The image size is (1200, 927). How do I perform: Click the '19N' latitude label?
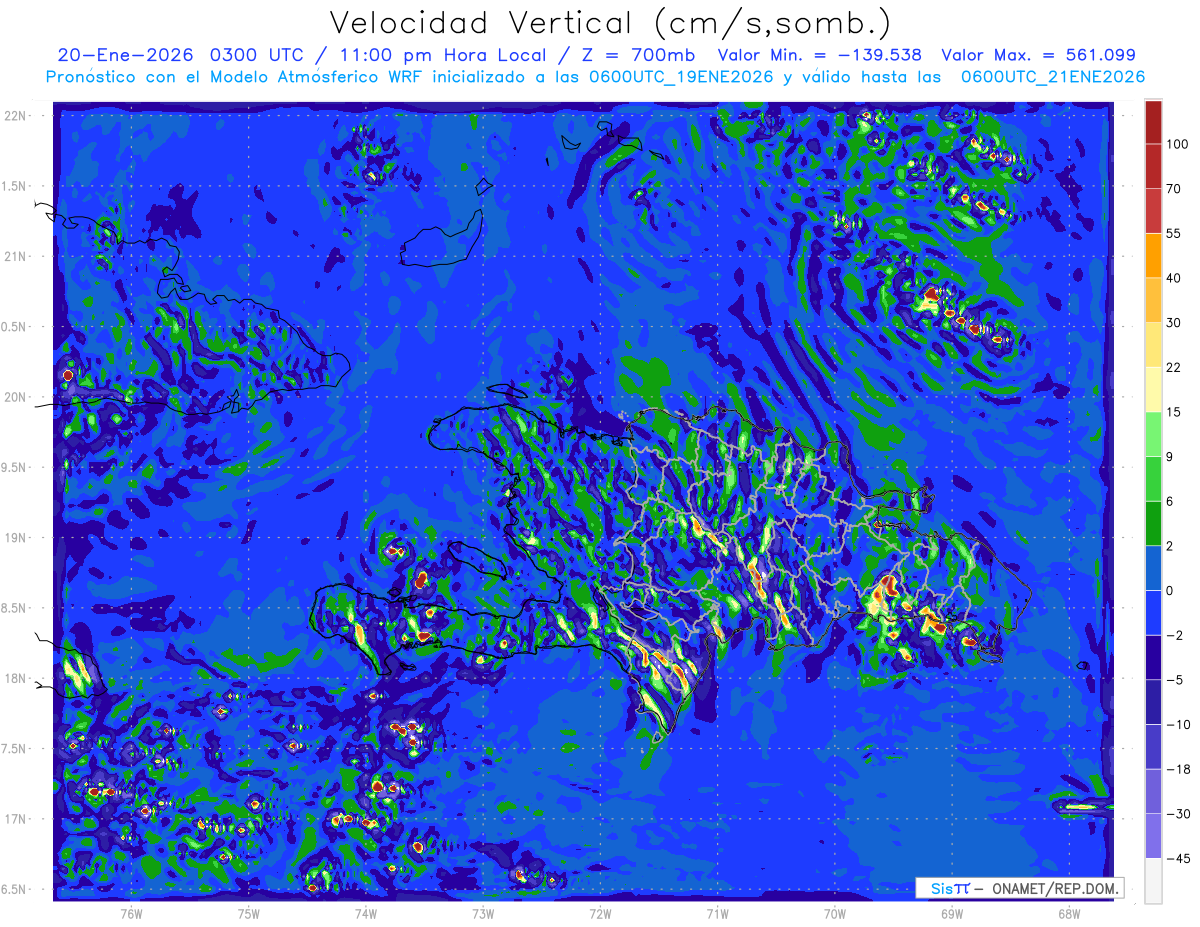point(17,537)
